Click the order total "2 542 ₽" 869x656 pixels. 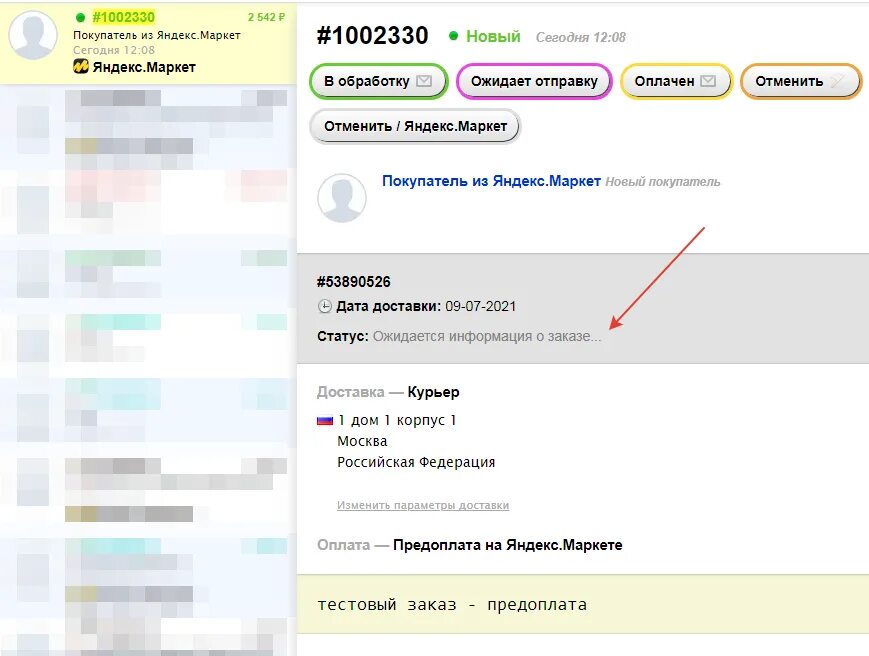[267, 17]
